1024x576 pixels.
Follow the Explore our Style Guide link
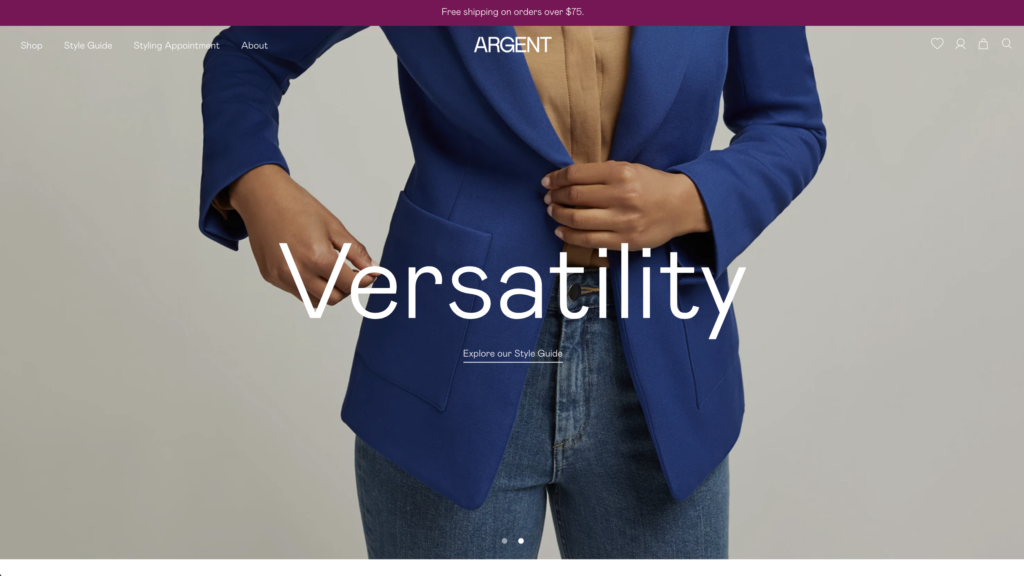(513, 354)
